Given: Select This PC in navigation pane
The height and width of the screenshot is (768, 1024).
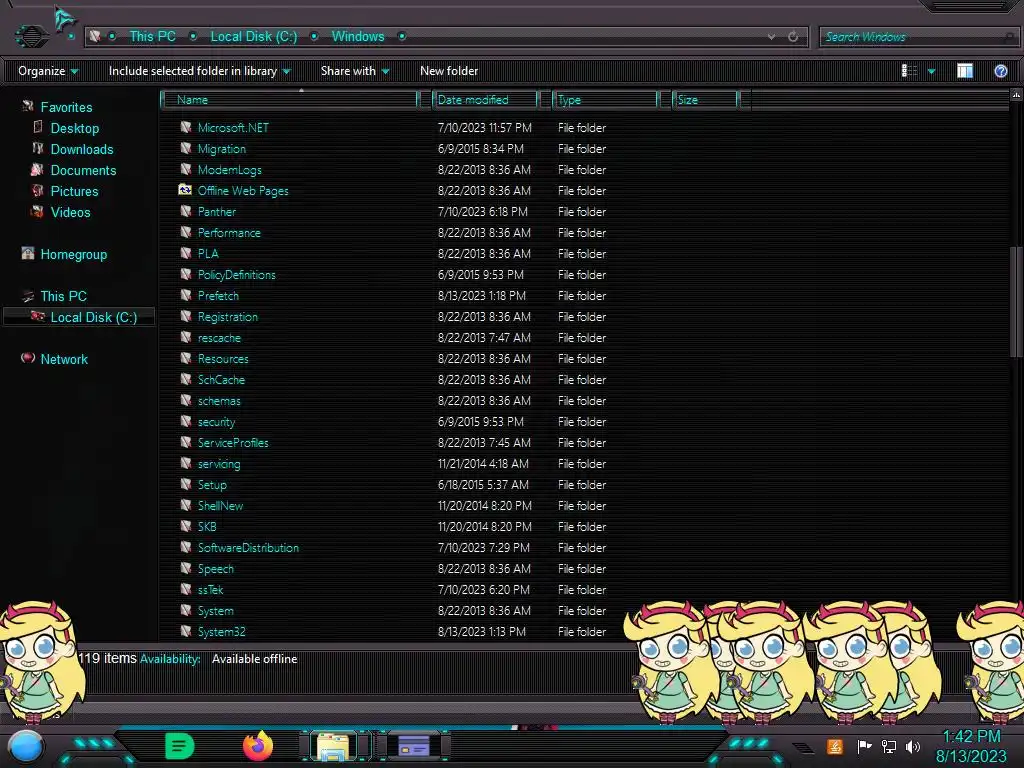Looking at the screenshot, I should tap(63, 296).
